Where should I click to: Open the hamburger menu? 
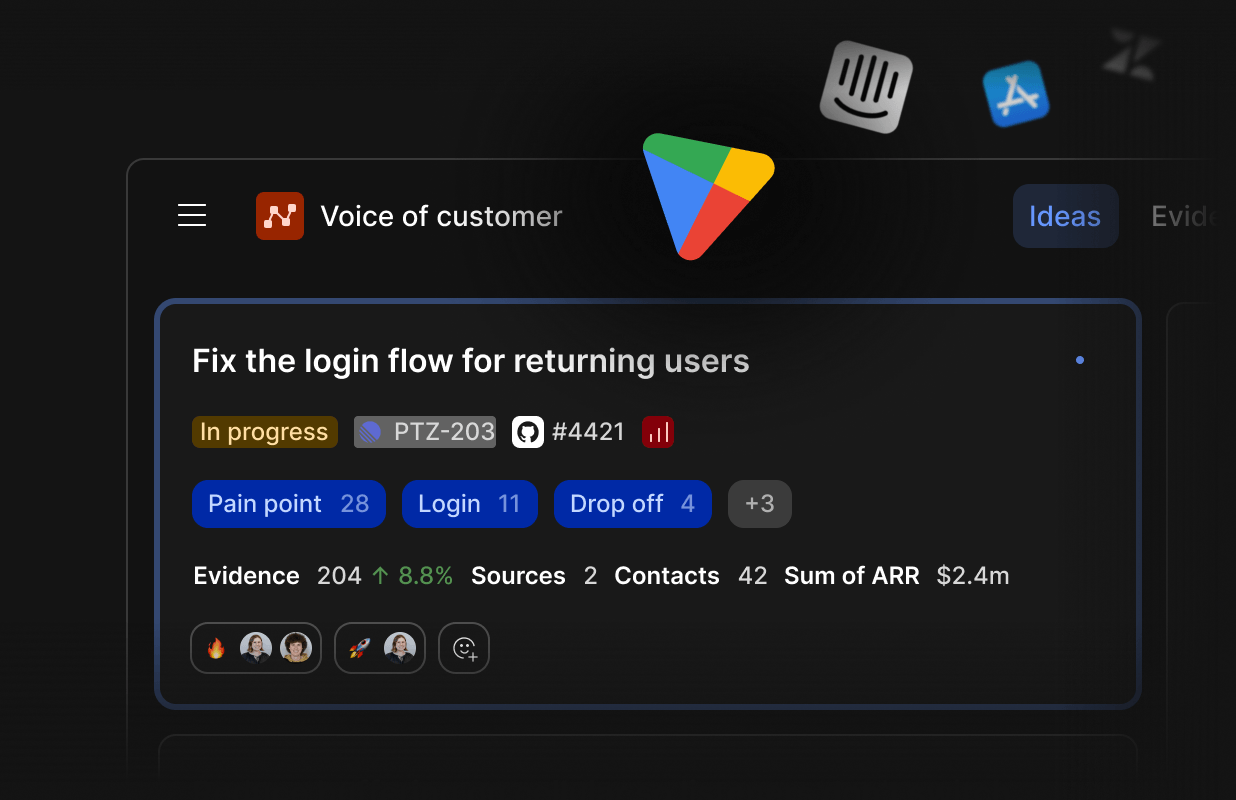click(192, 215)
